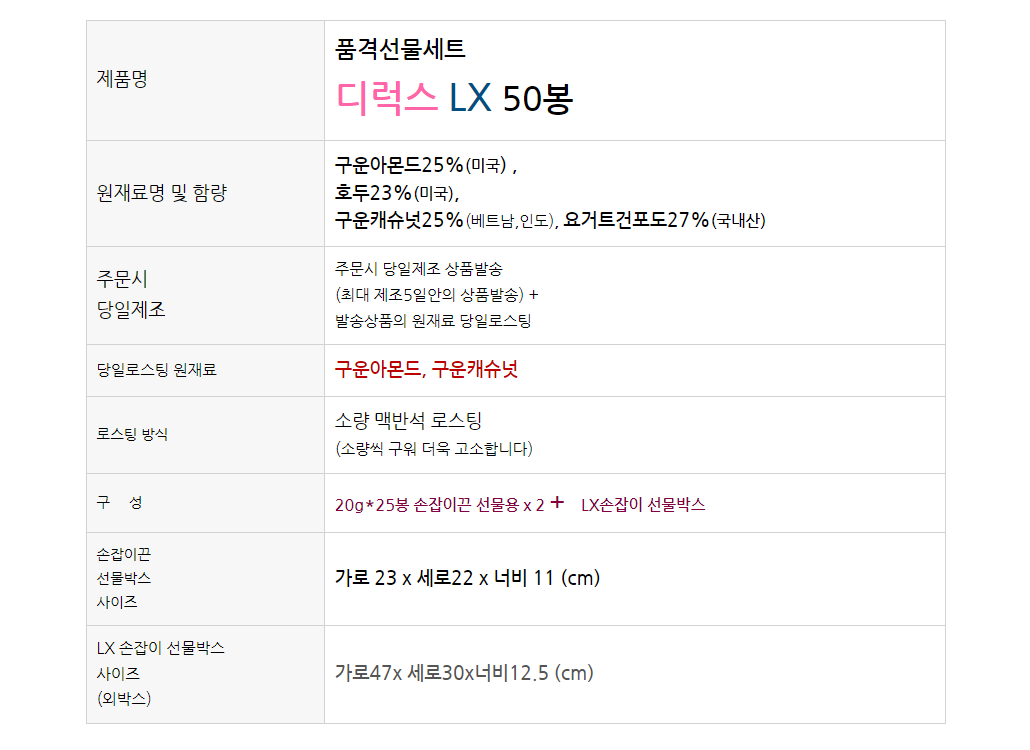This screenshot has height=750, width=1030.
Task: Select the 구운캐슈넛25% ingredient text
Action: click(399, 220)
